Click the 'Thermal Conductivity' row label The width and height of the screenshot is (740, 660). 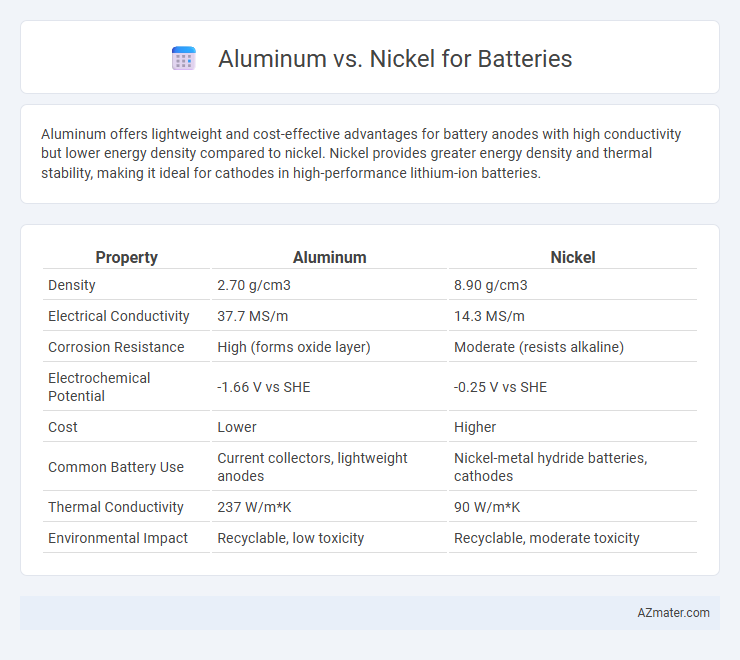tap(116, 507)
